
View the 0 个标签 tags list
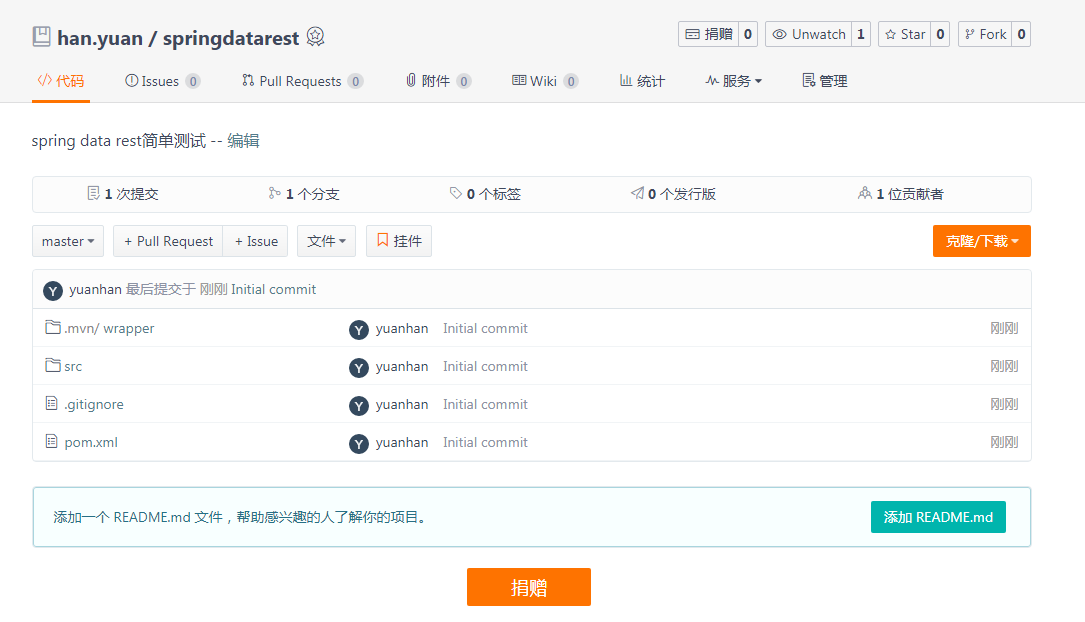(484, 194)
